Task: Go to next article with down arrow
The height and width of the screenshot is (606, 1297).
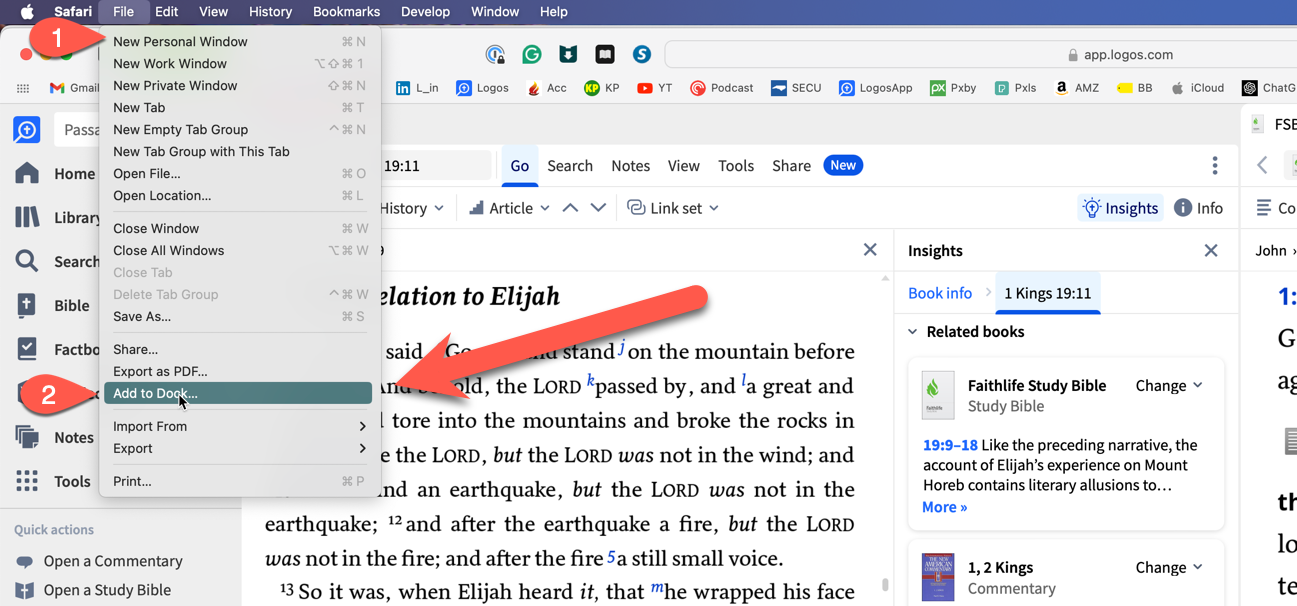Action: [598, 208]
